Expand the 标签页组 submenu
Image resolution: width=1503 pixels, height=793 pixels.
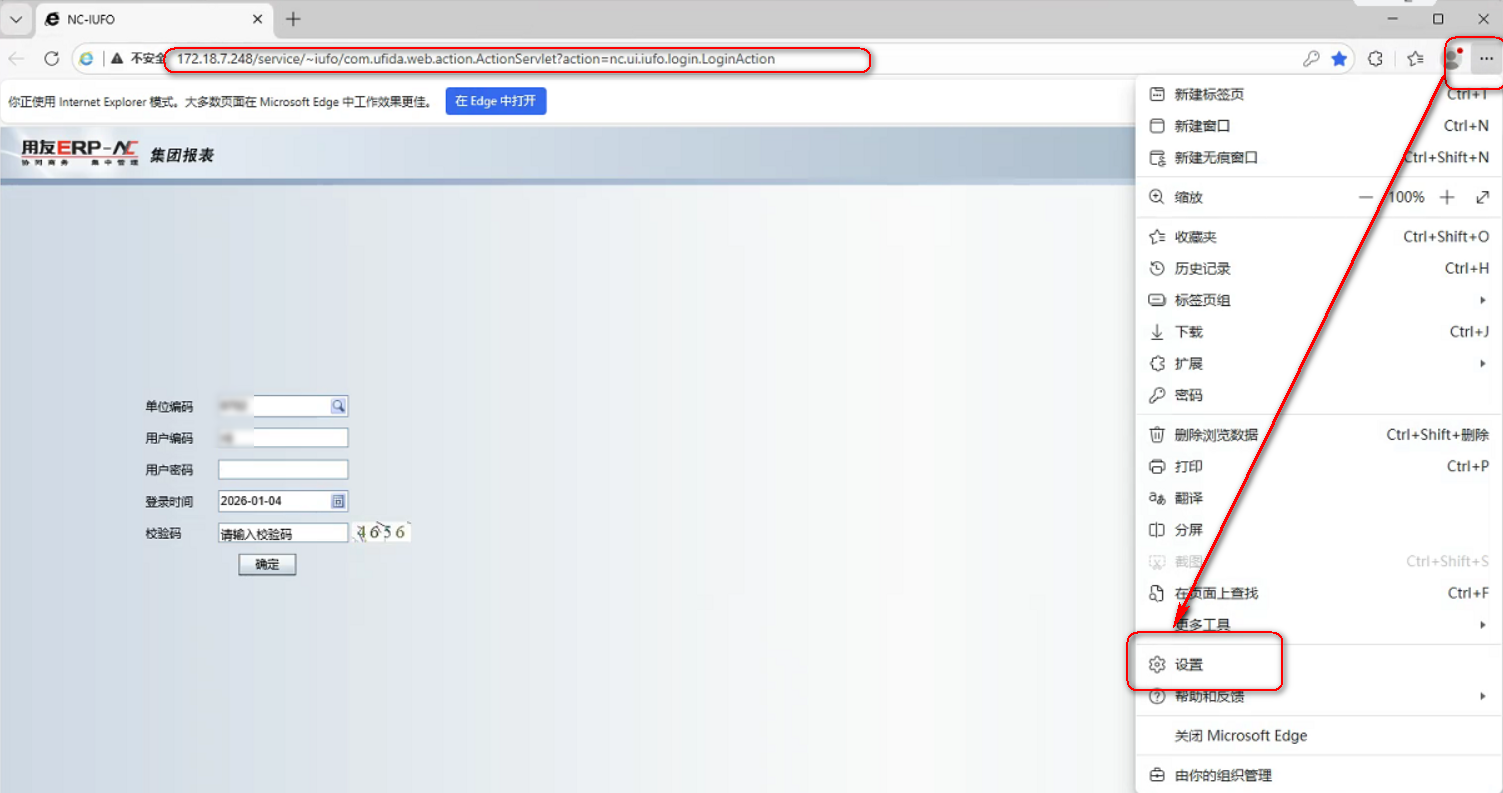1482,300
